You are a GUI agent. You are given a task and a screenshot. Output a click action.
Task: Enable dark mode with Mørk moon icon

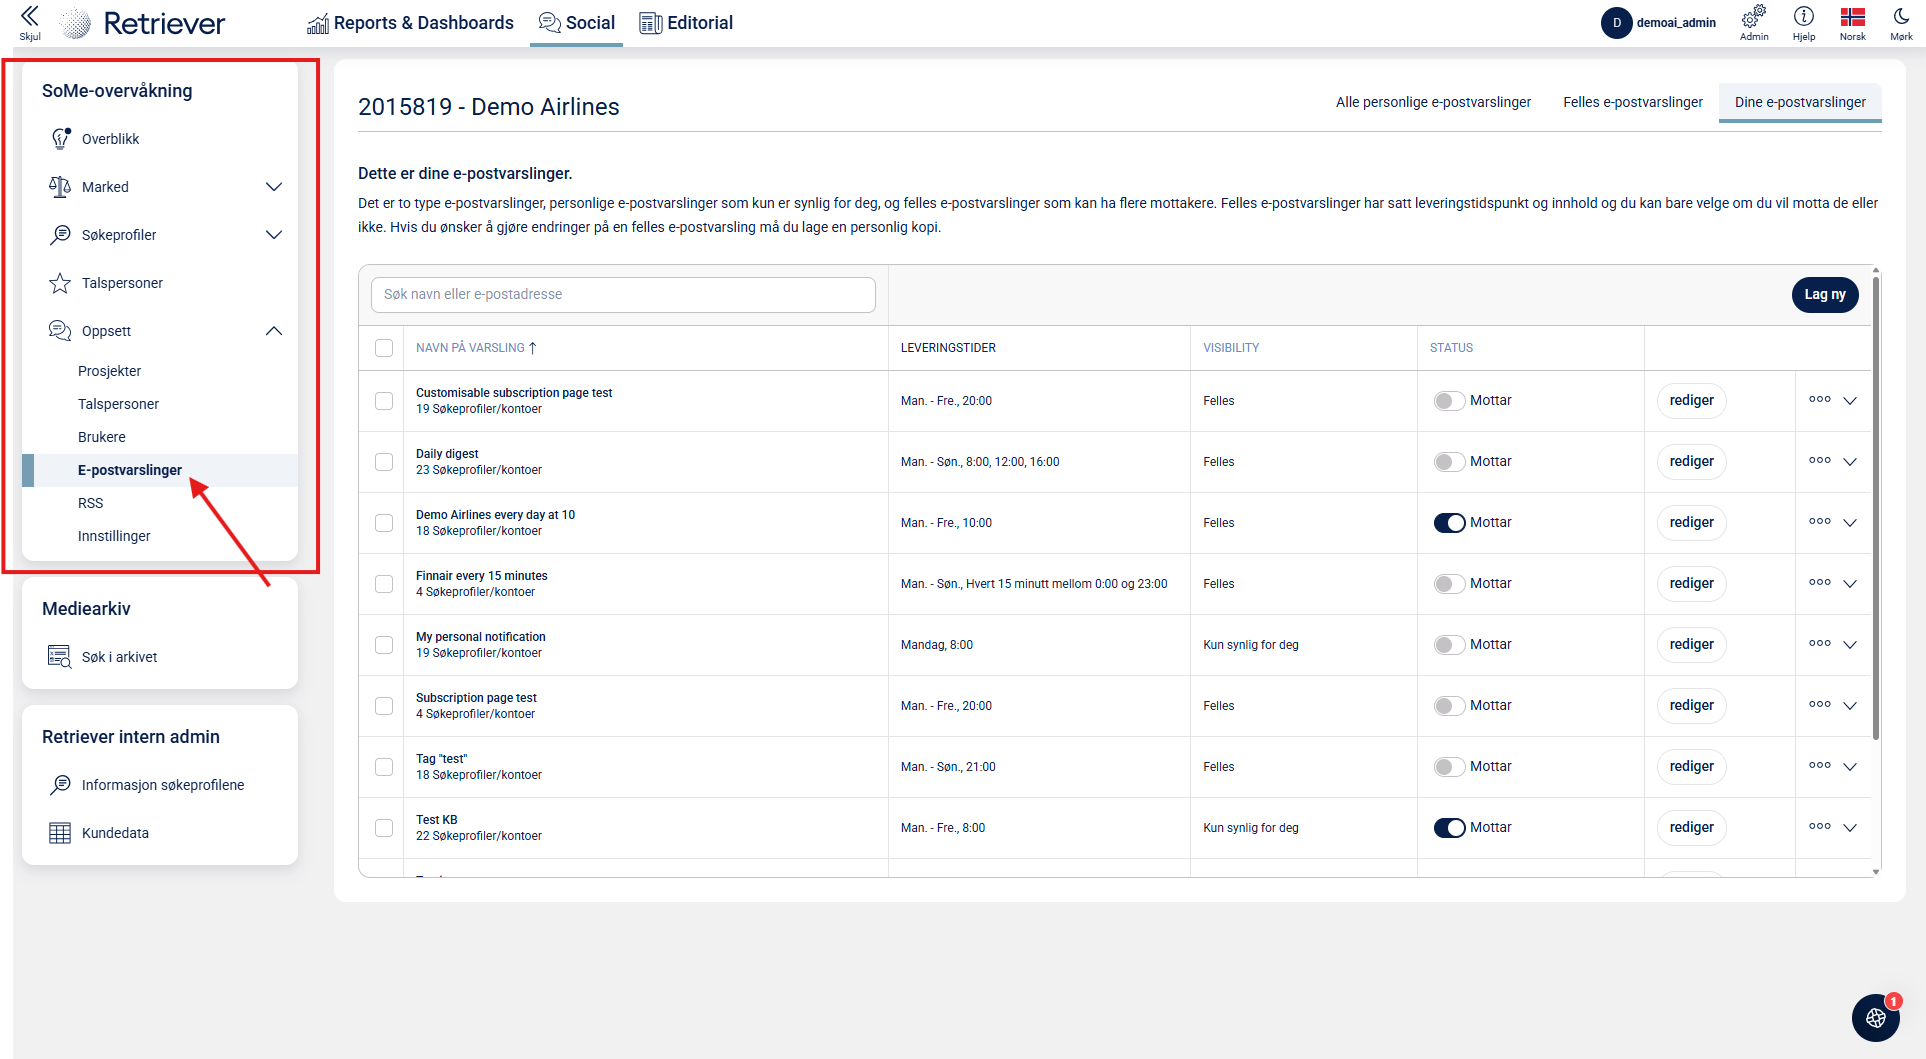point(1901,17)
